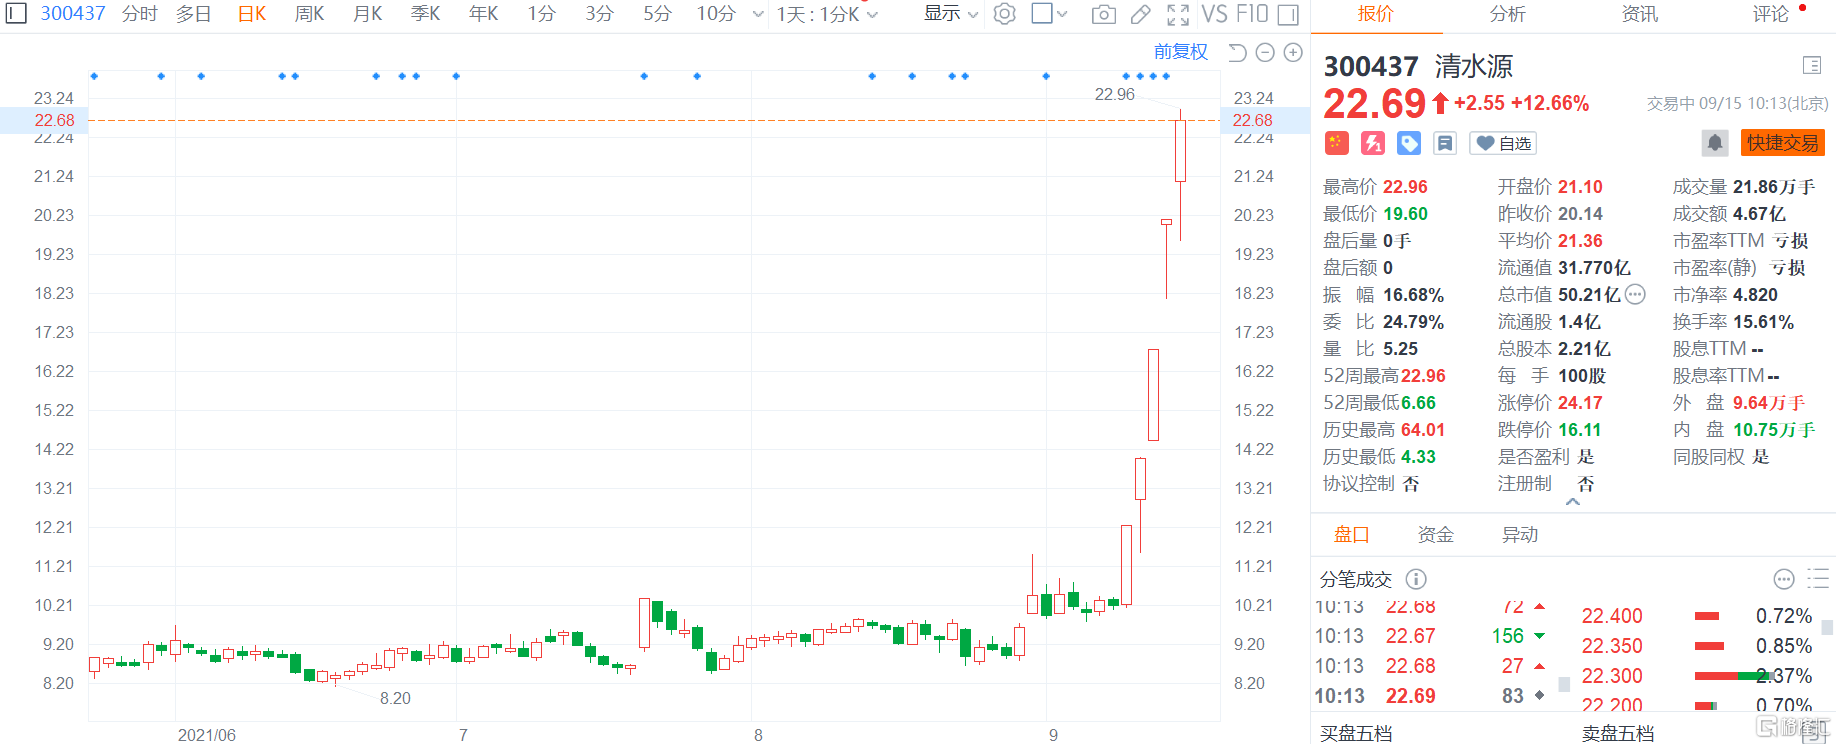Show more info for 总市值 value
1837x744 pixels.
pos(1635,294)
